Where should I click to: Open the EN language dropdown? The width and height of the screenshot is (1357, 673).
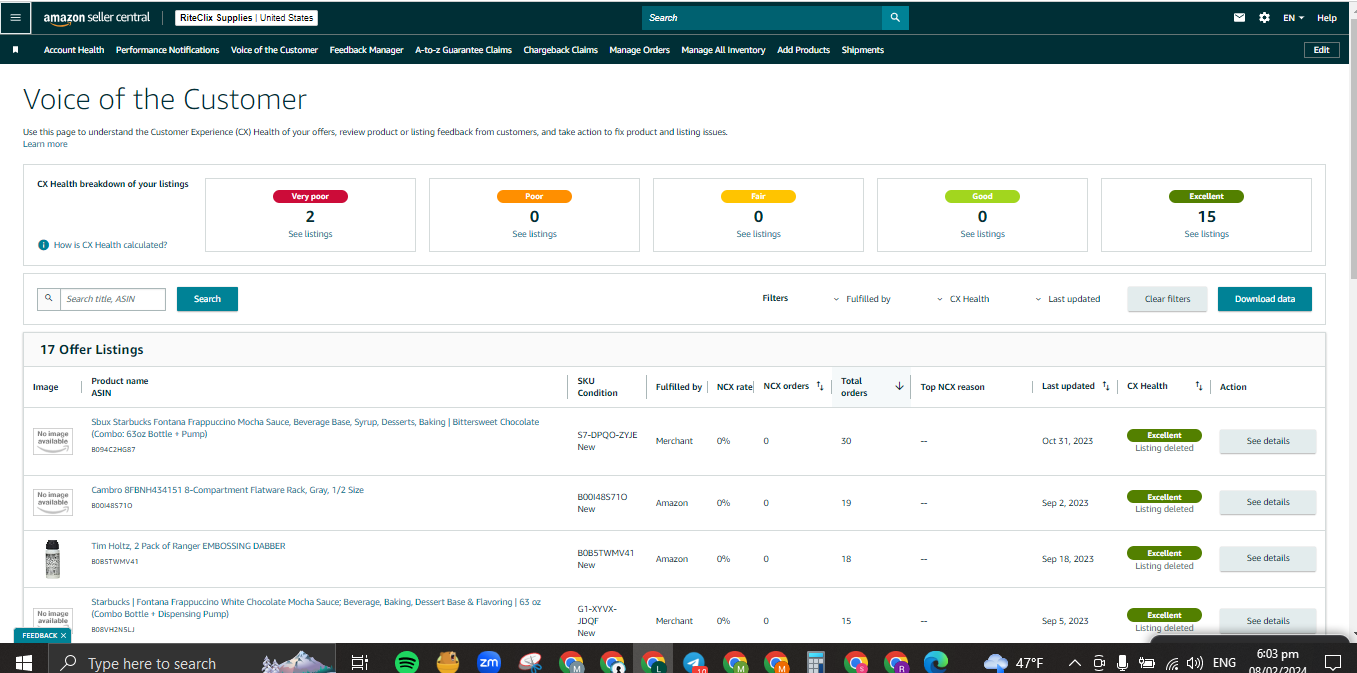1294,18
